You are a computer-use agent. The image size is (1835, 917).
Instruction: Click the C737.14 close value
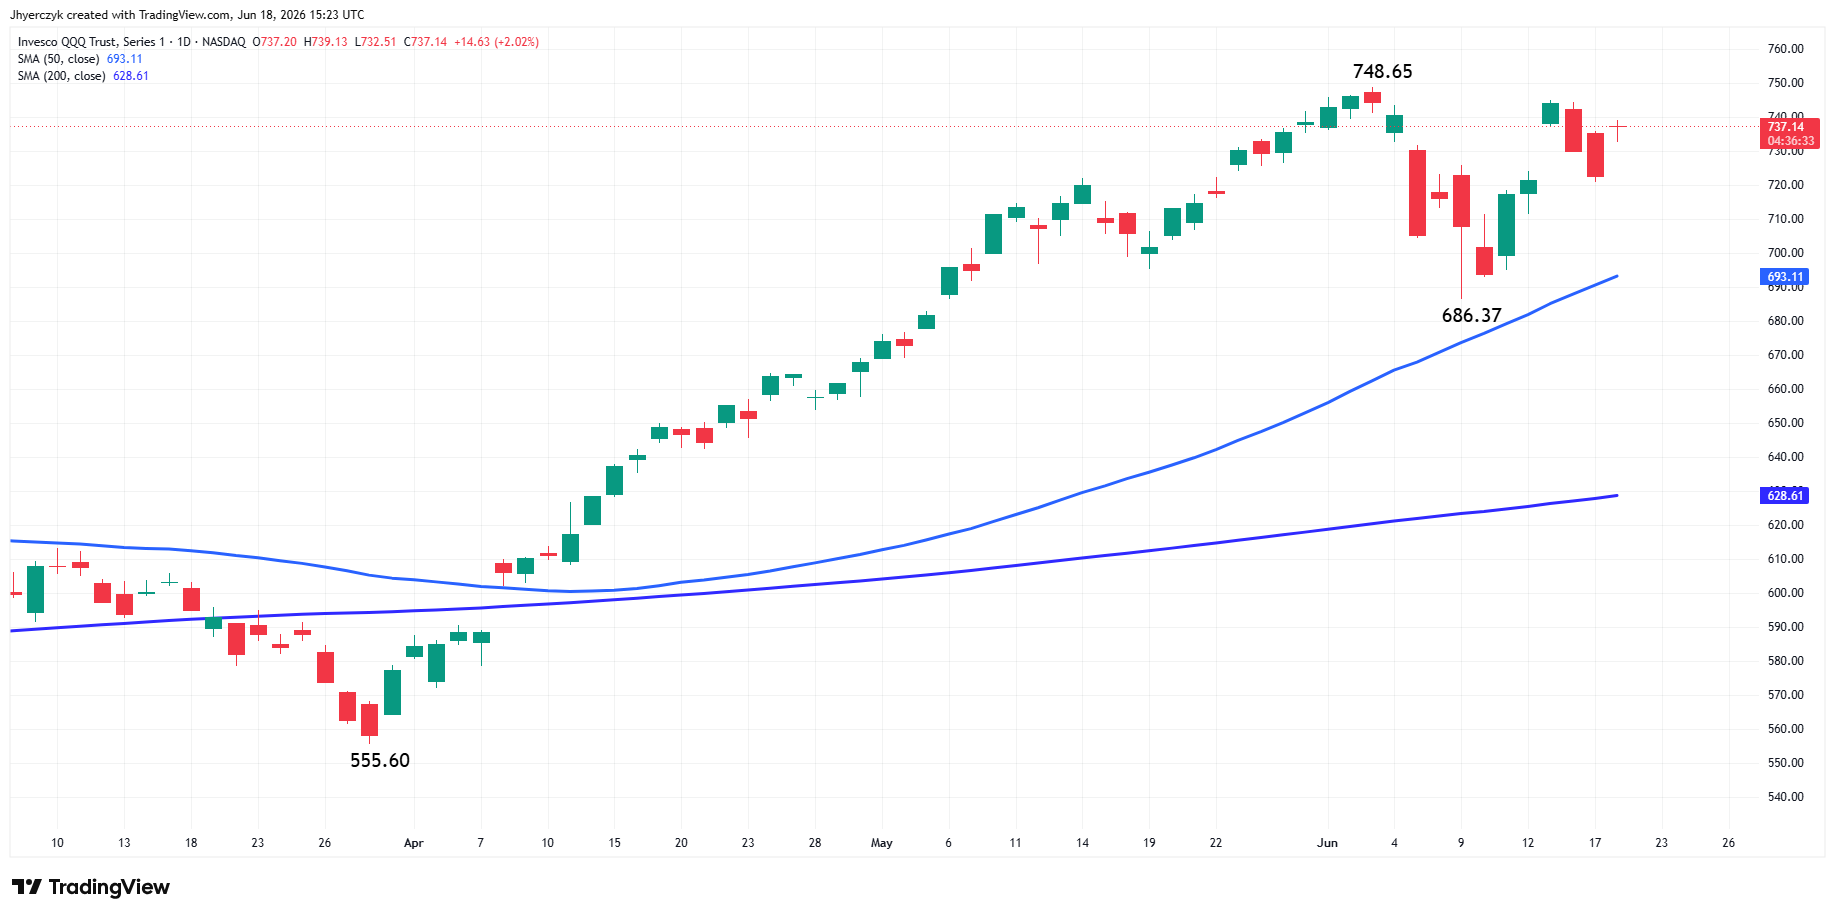[425, 42]
